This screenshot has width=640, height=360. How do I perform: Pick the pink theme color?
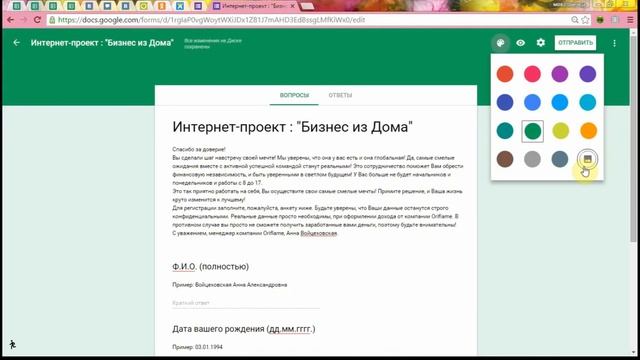click(x=532, y=74)
